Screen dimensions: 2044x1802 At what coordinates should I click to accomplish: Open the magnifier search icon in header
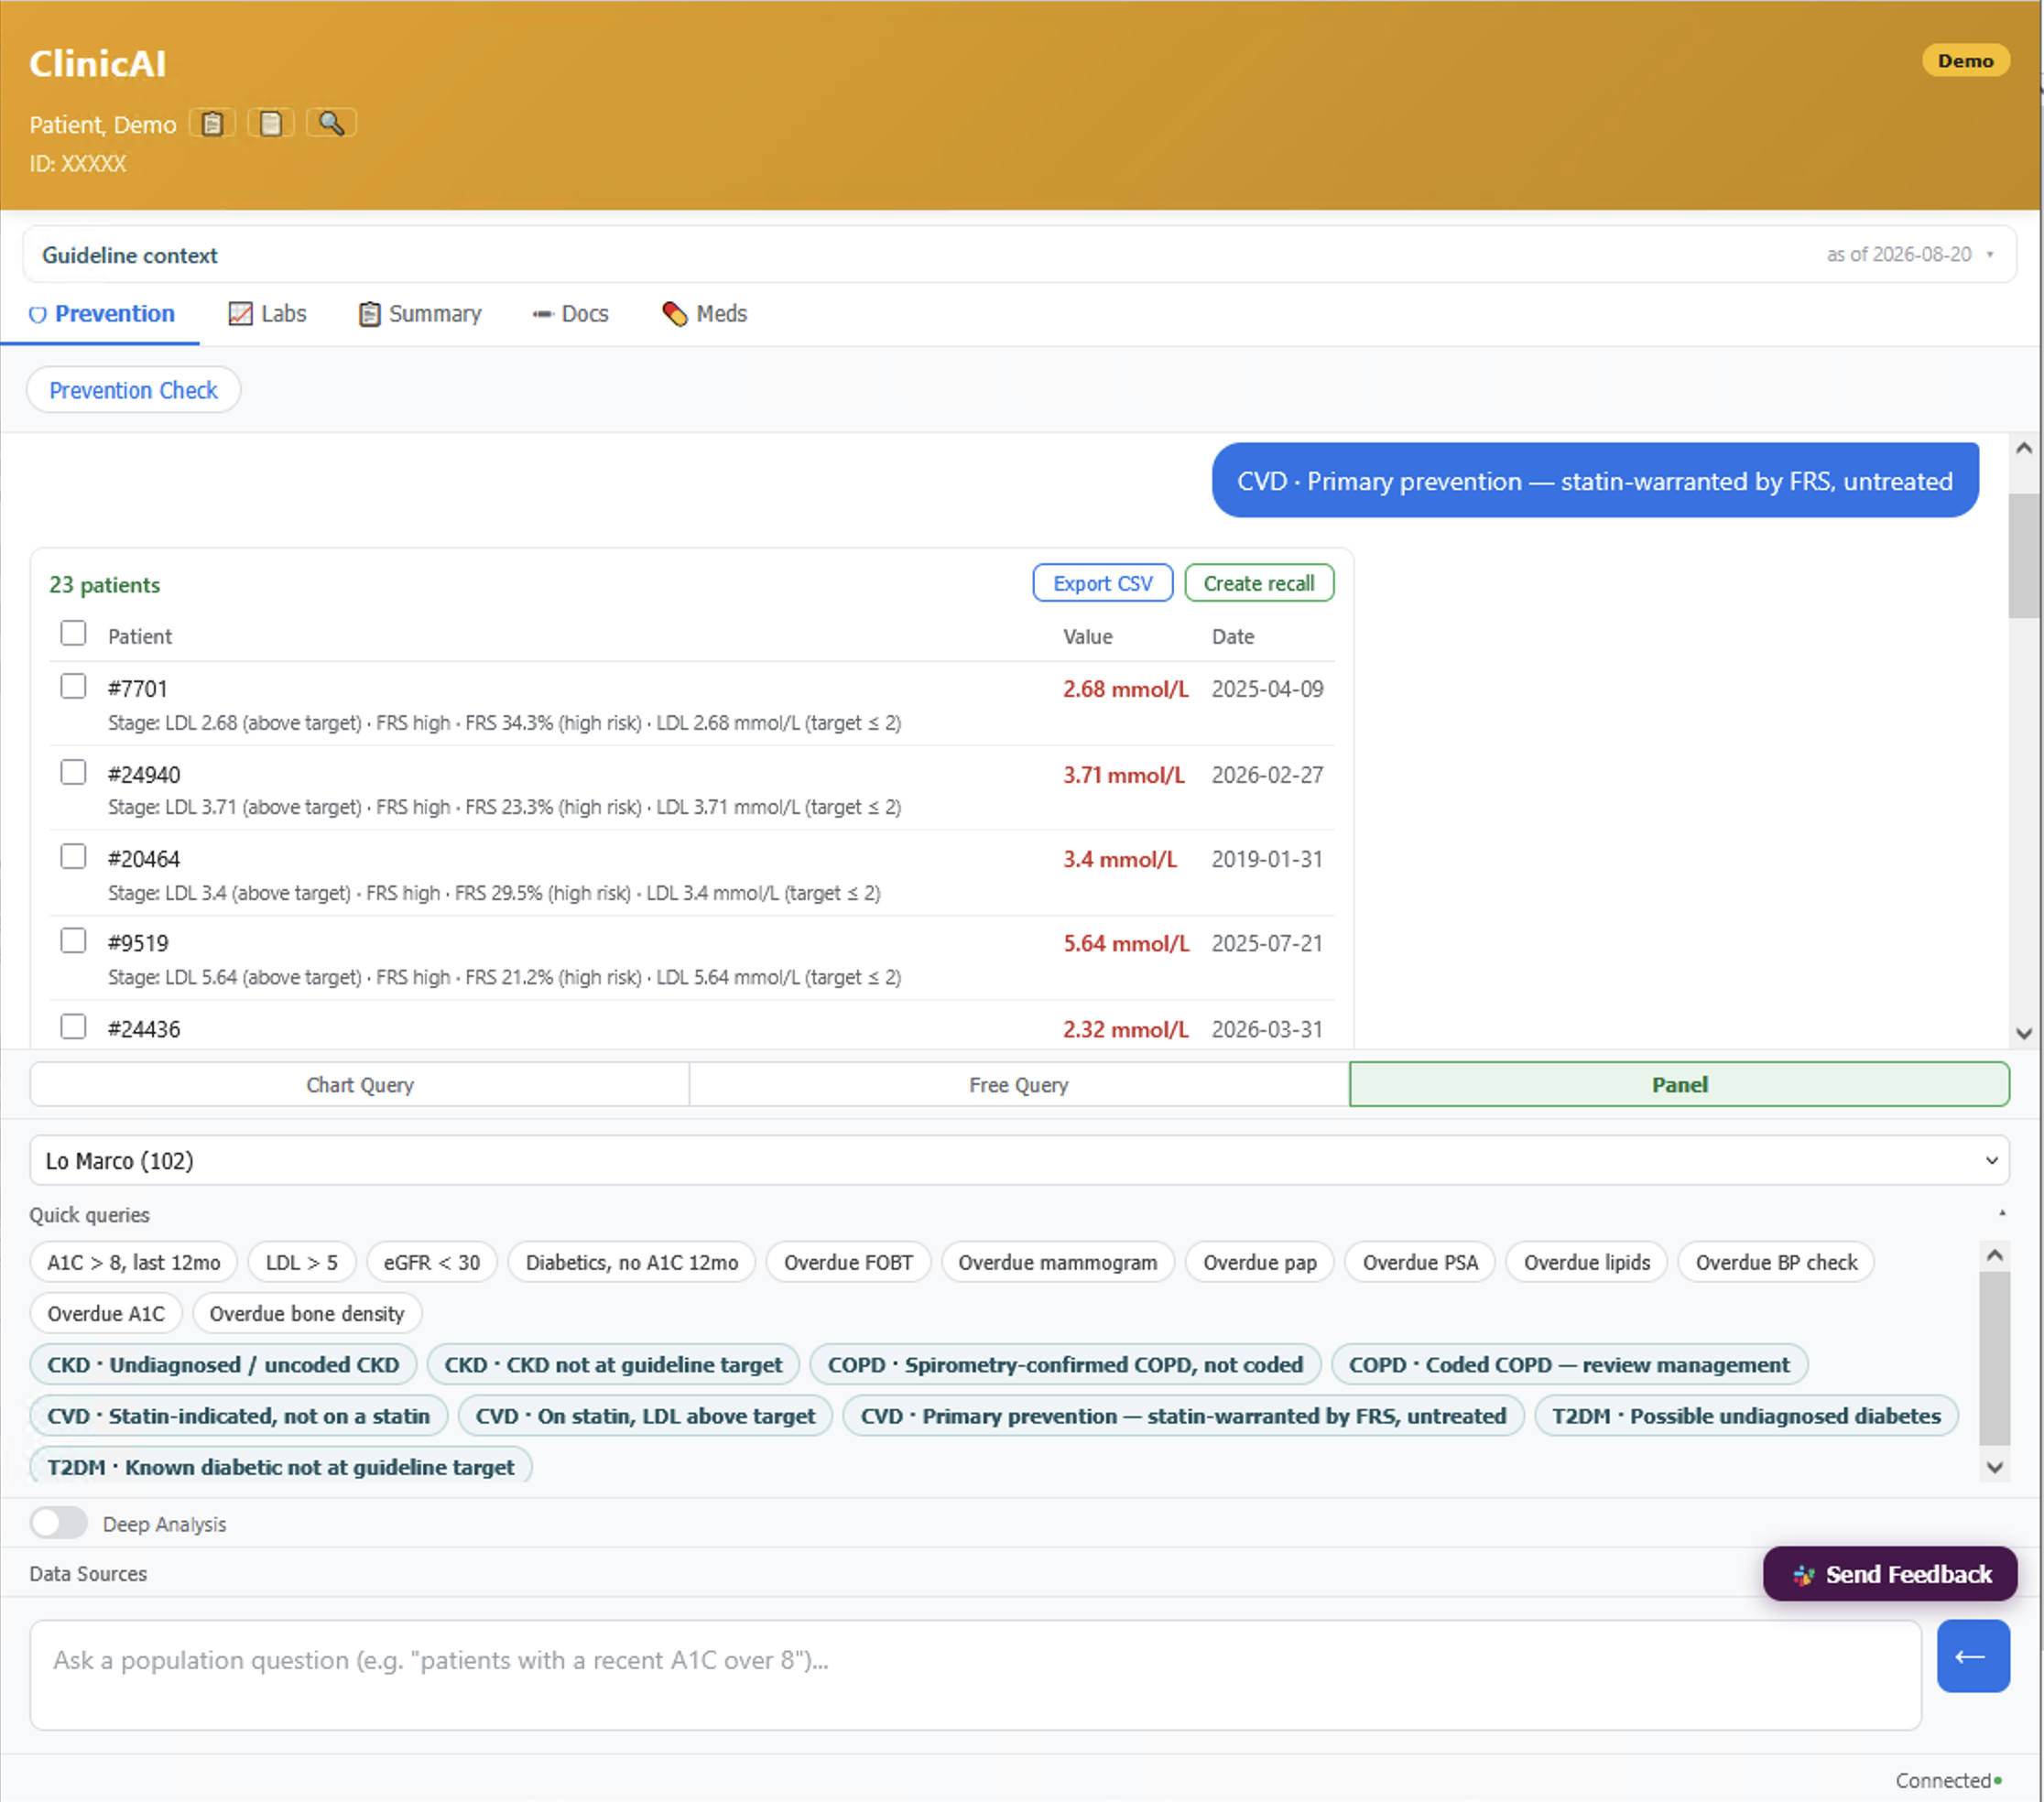click(331, 123)
